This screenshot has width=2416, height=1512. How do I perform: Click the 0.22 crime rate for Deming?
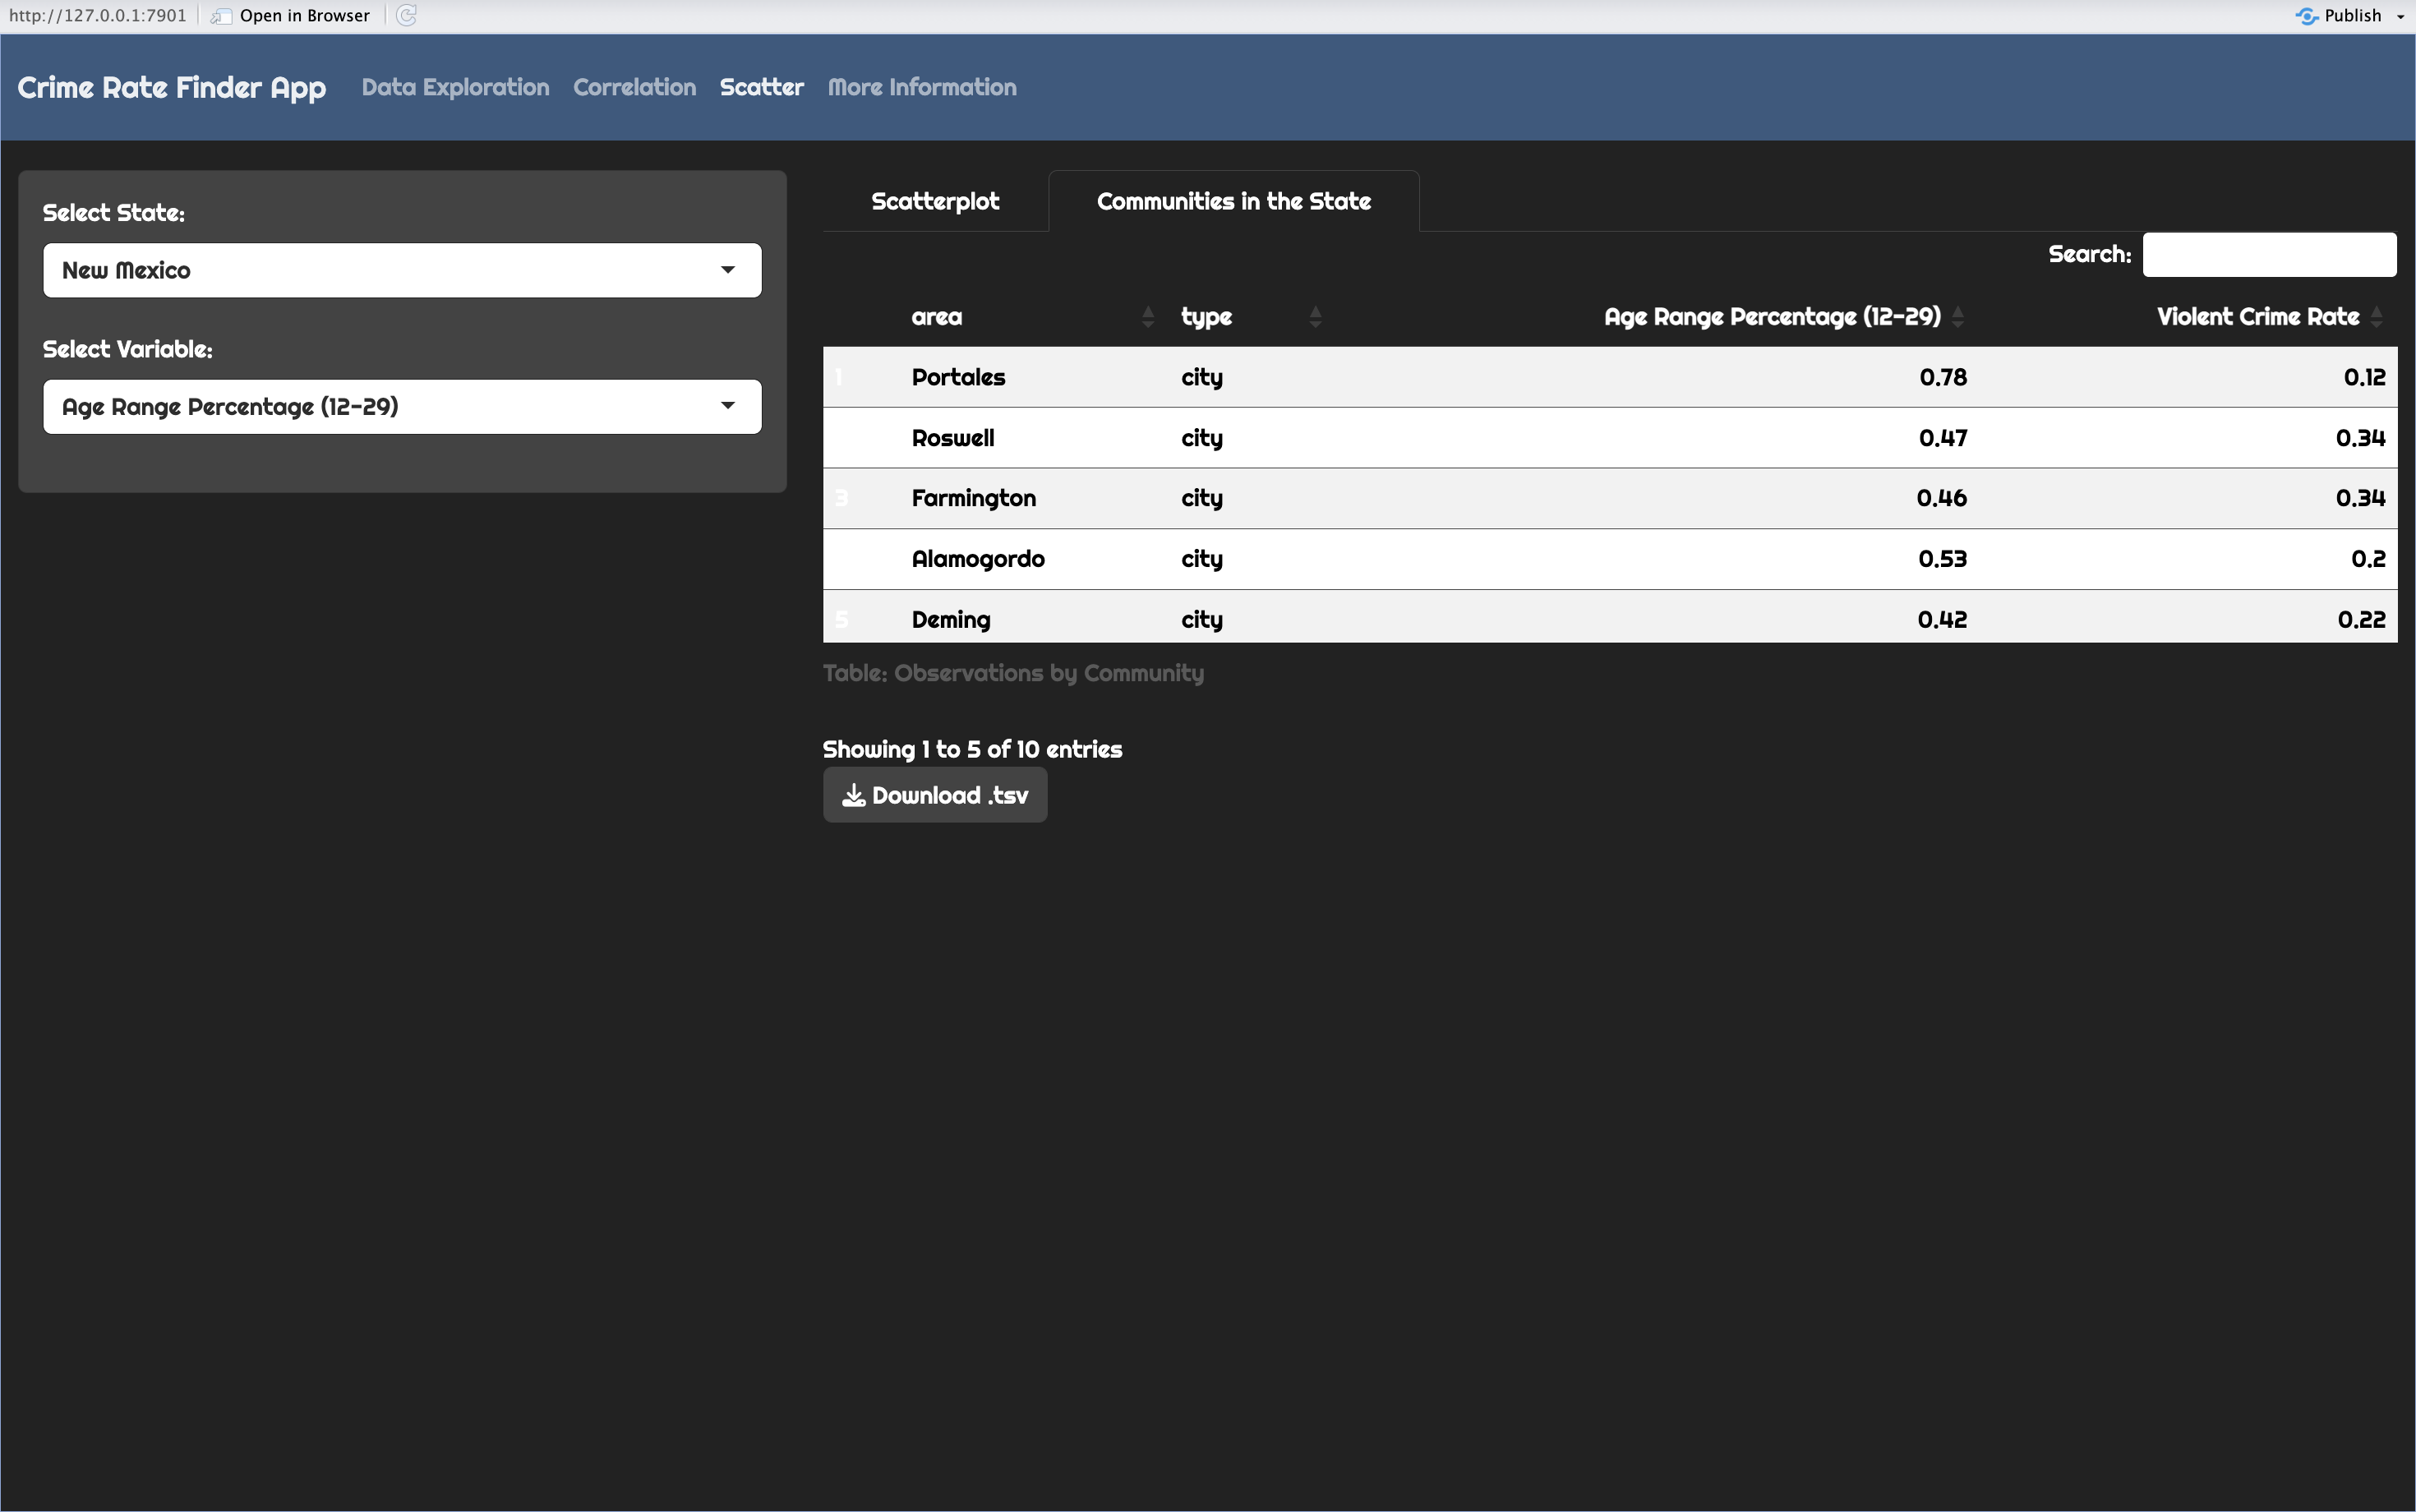coord(2361,620)
